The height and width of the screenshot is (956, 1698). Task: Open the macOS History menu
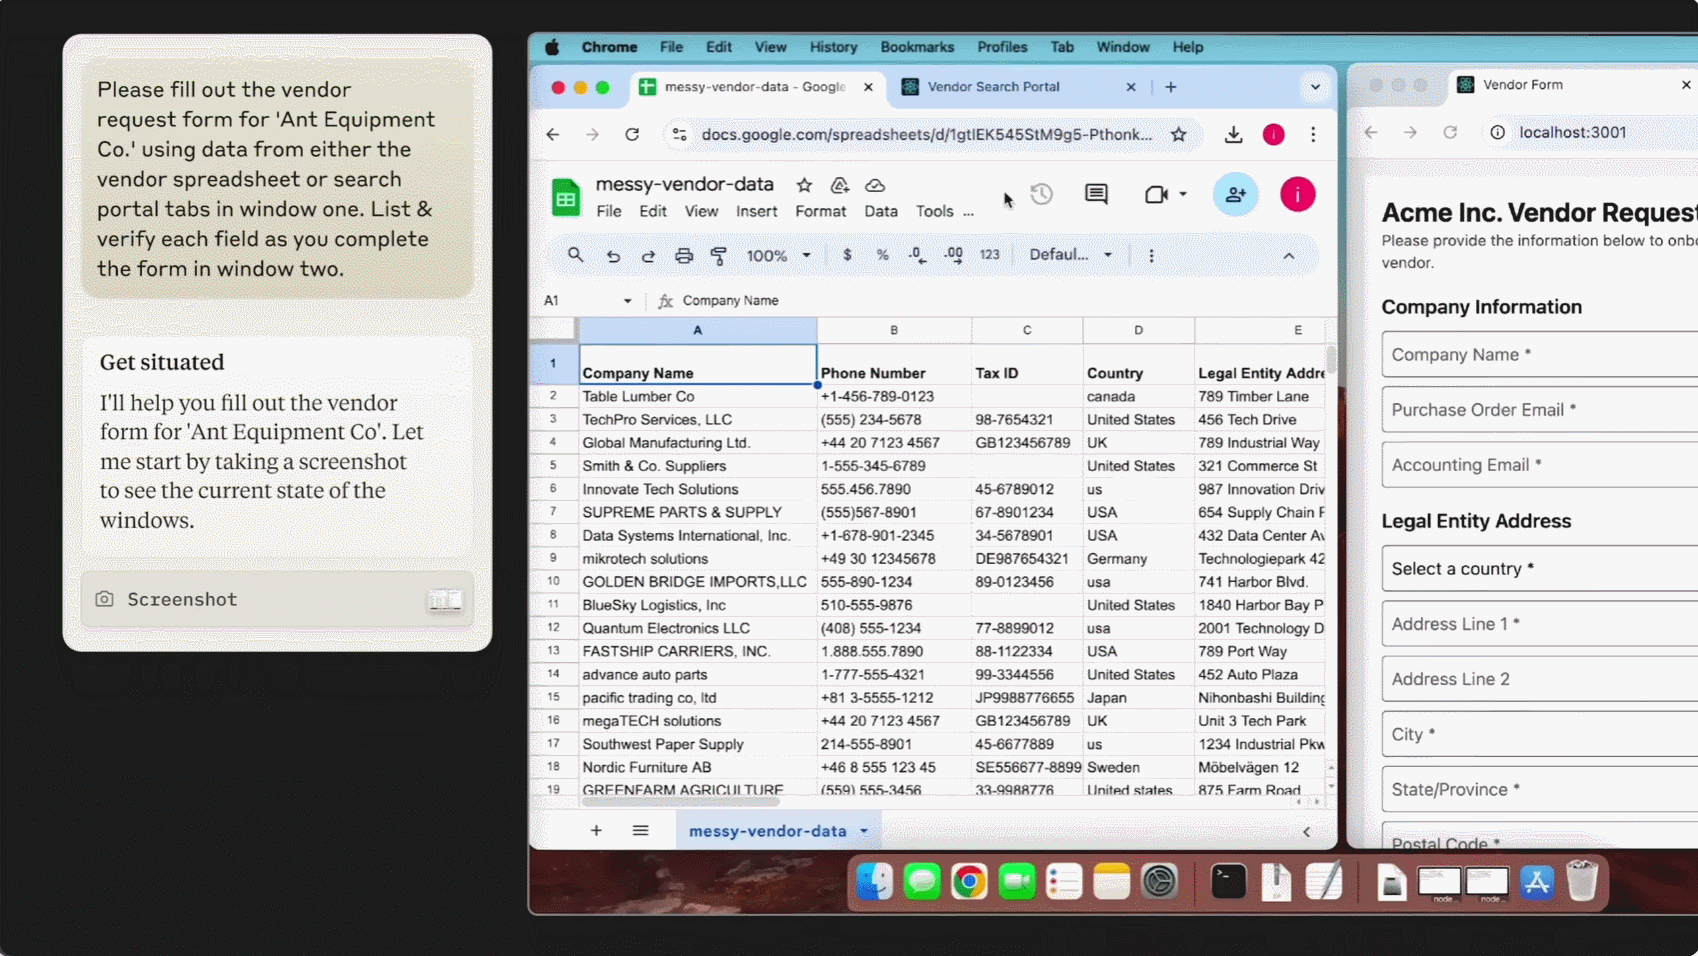point(833,47)
